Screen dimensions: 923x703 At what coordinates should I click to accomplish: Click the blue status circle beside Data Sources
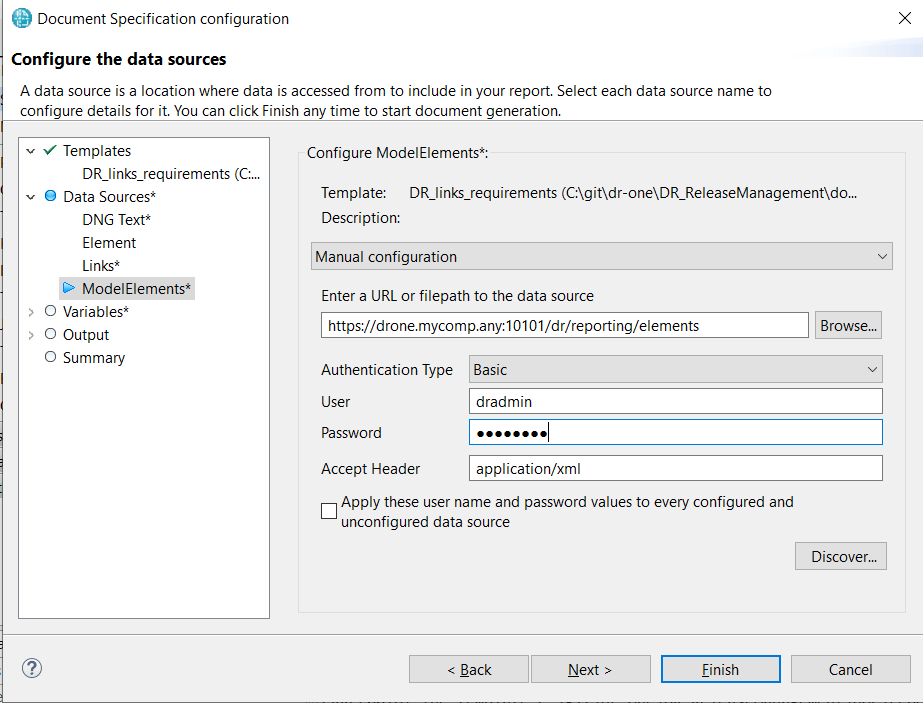[x=50, y=196]
